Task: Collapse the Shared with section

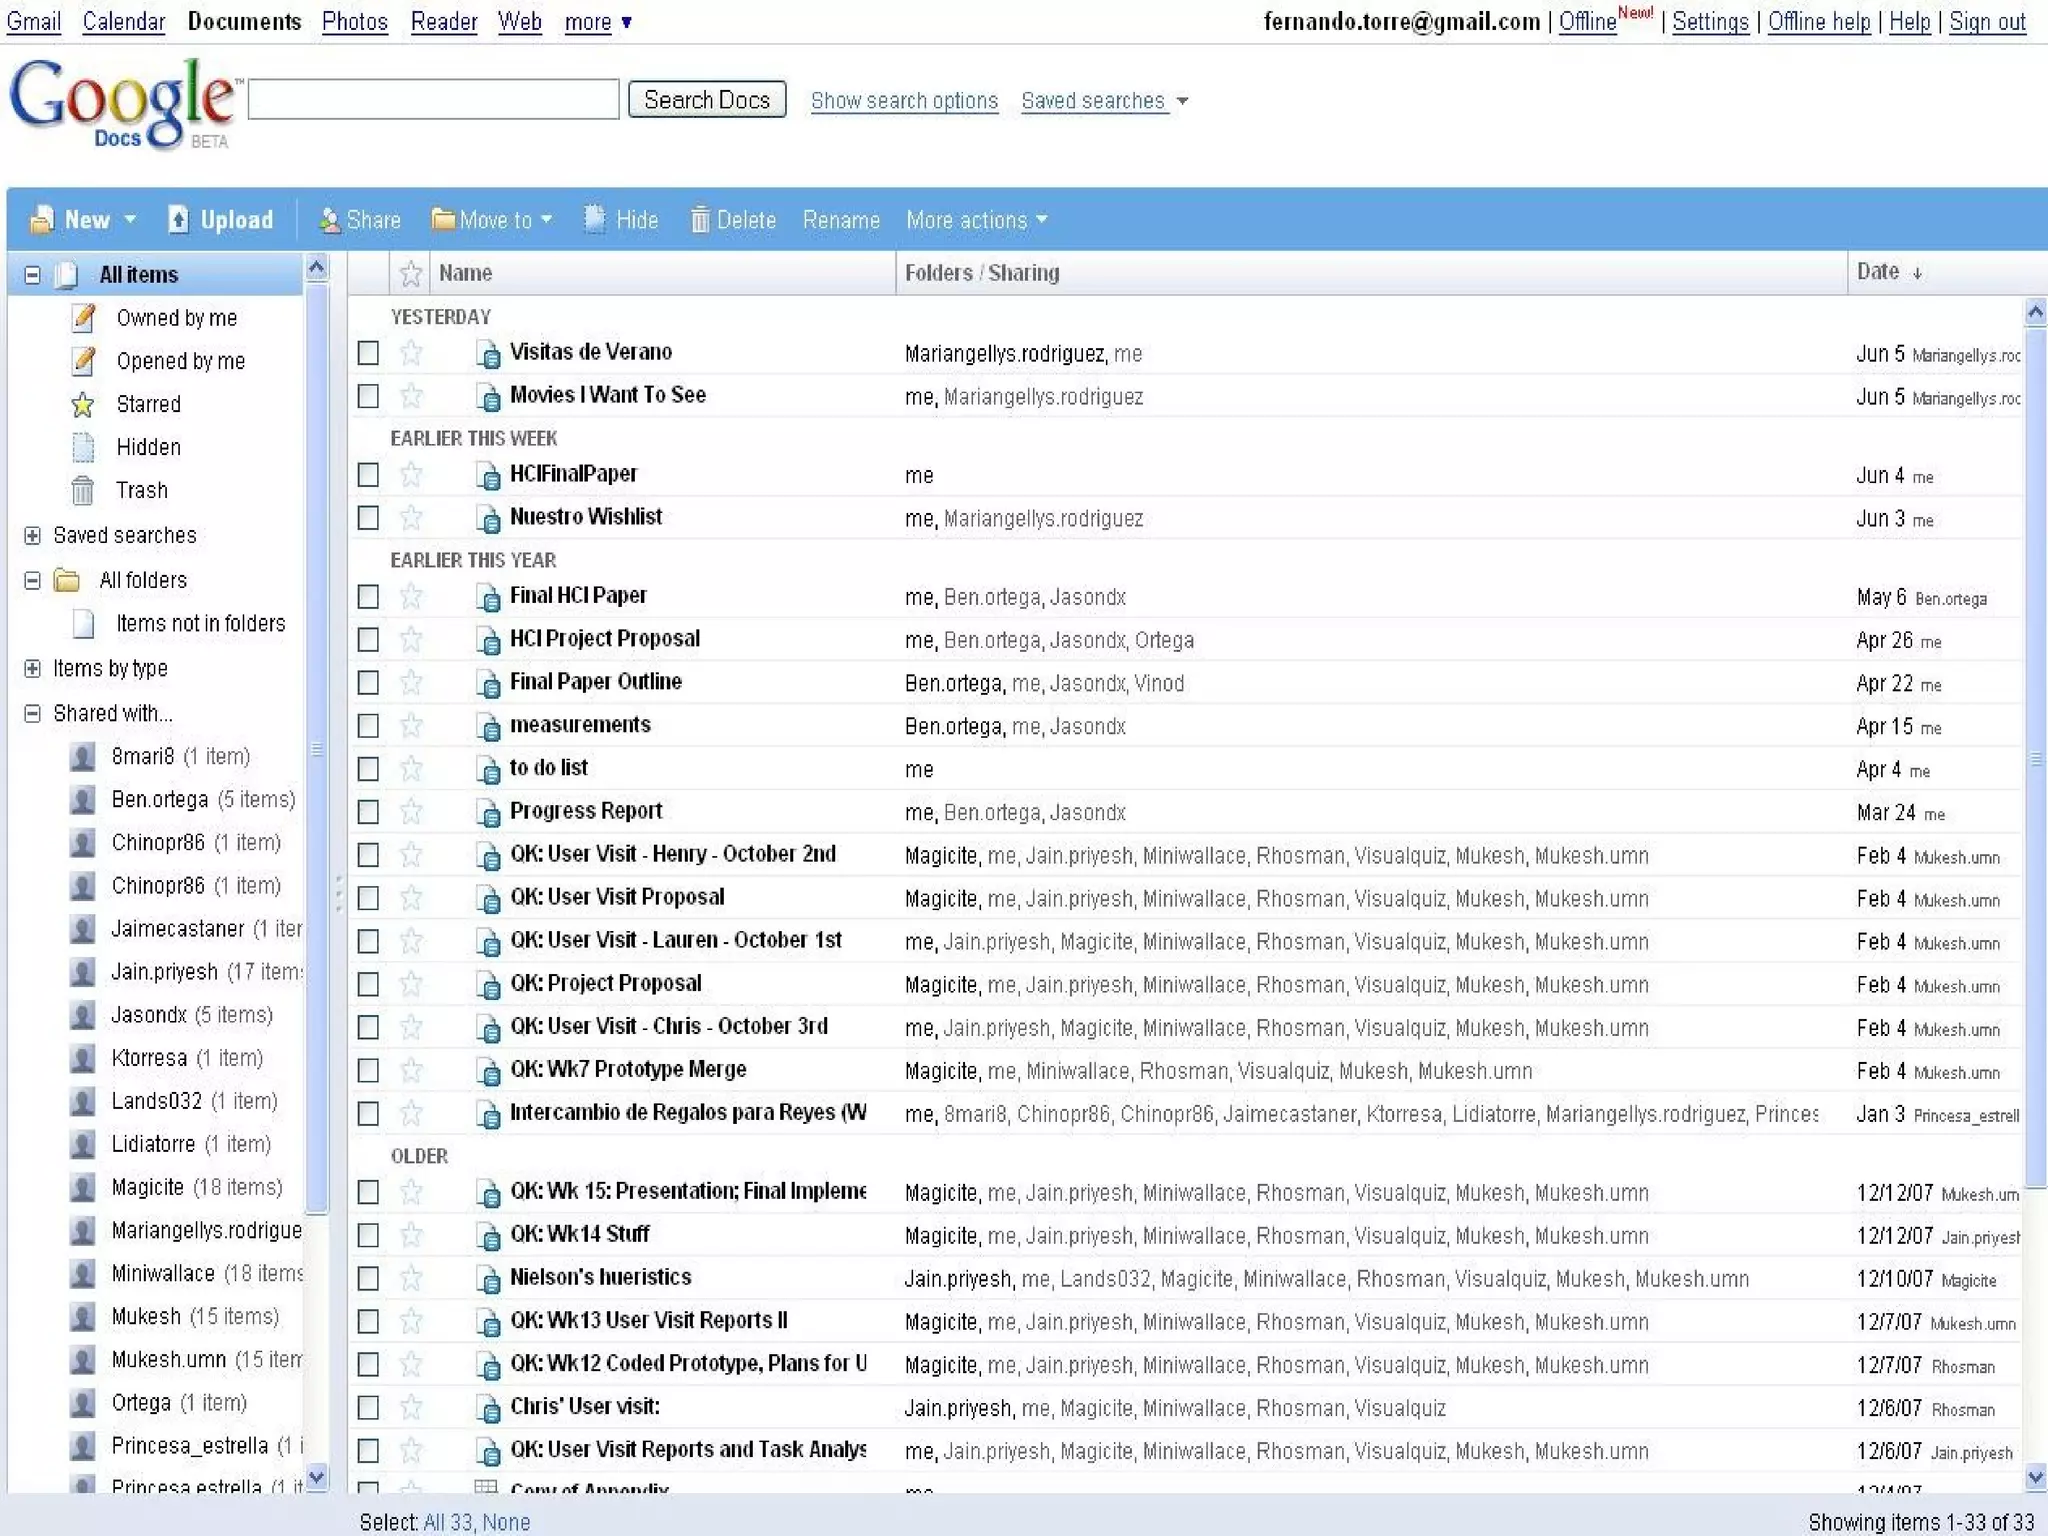Action: (33, 713)
